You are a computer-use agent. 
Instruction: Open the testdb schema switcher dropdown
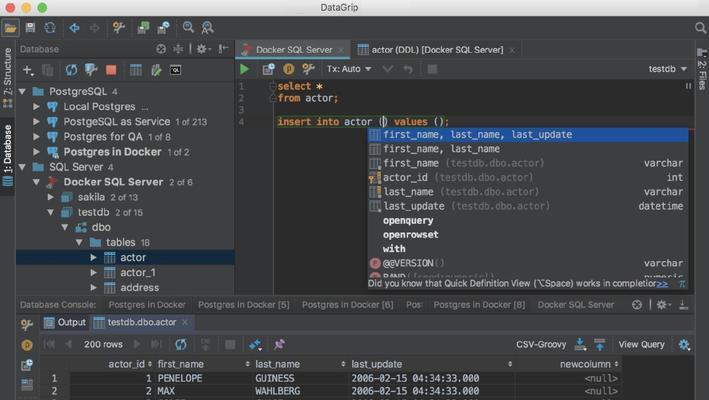pyautogui.click(x=667, y=69)
